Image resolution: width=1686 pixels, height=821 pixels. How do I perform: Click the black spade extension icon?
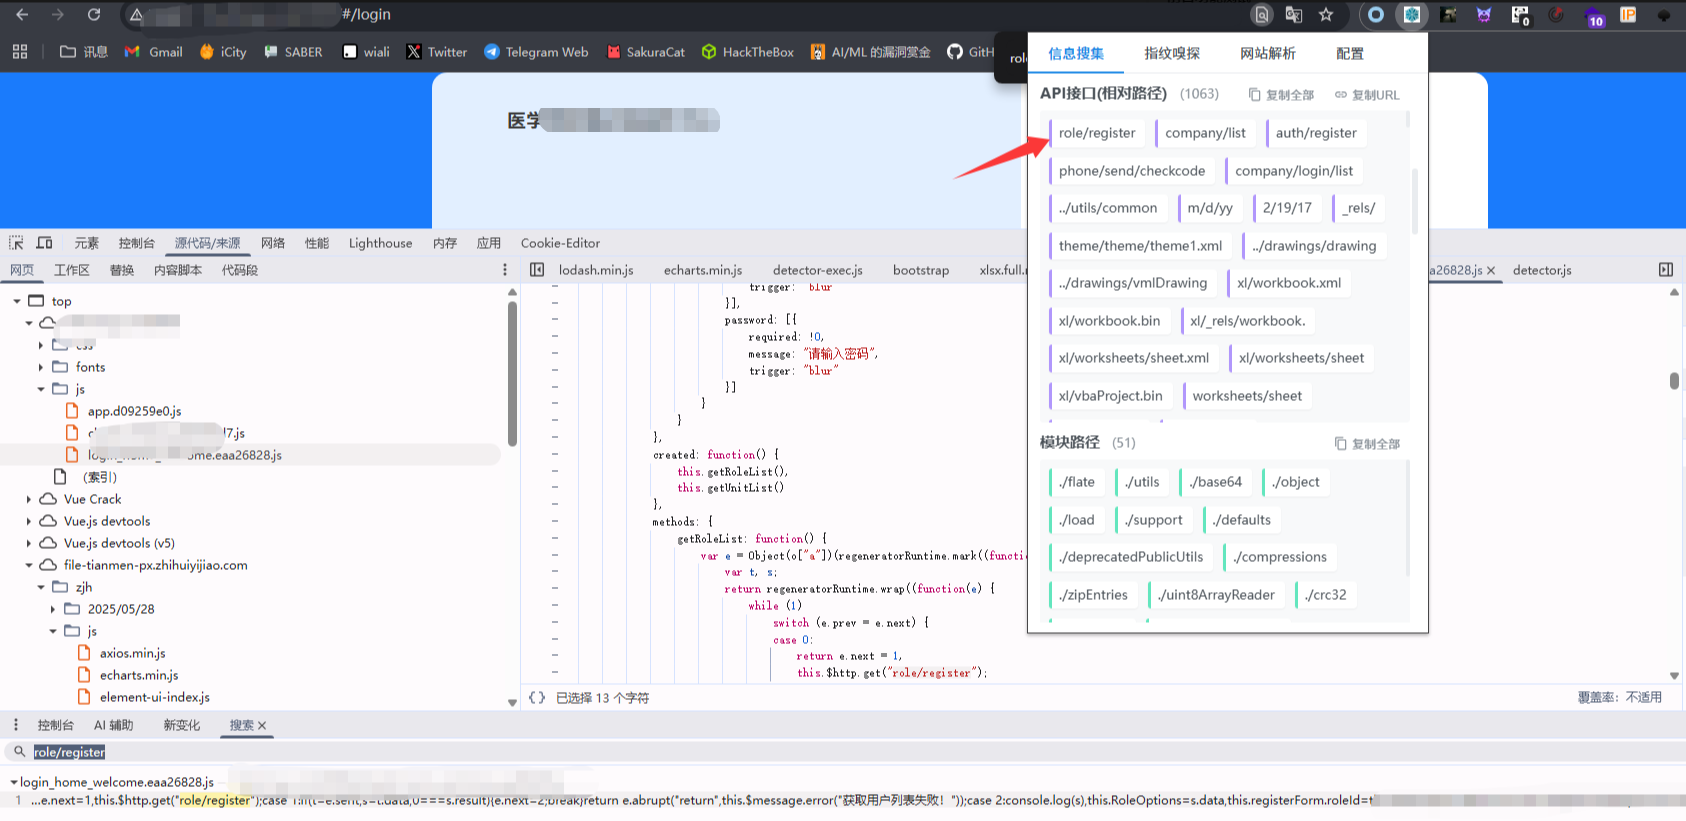point(1664,15)
